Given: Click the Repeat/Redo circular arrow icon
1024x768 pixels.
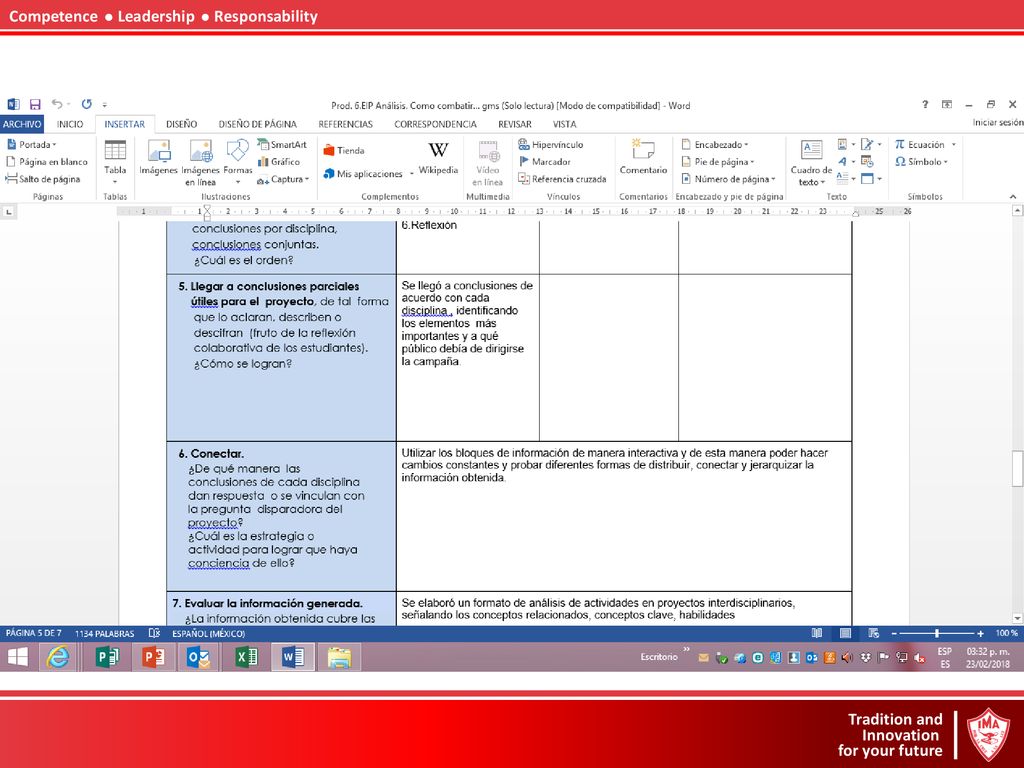Looking at the screenshot, I should pos(87,104).
